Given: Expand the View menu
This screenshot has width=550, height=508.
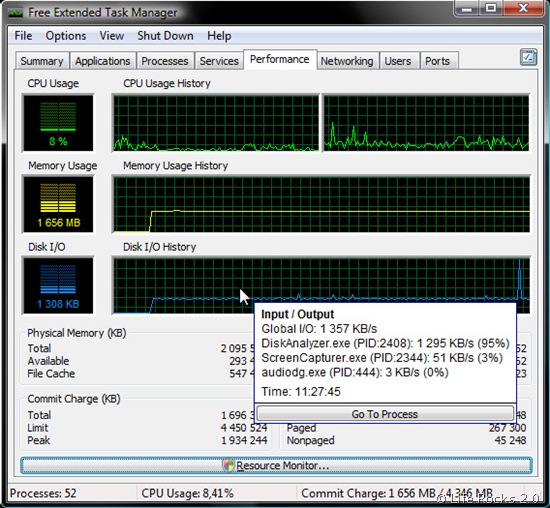Looking at the screenshot, I should point(112,36).
